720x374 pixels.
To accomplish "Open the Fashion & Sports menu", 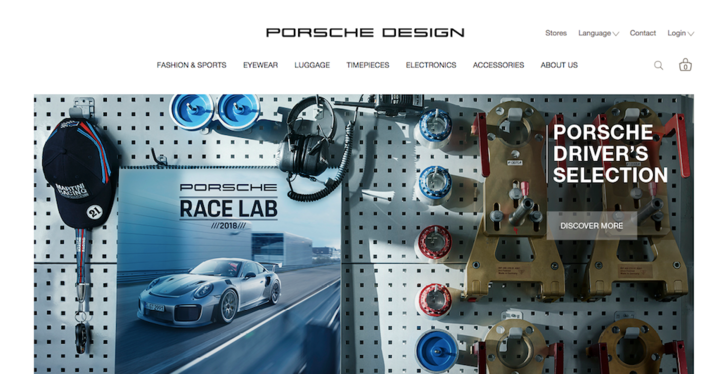I will tap(191, 65).
